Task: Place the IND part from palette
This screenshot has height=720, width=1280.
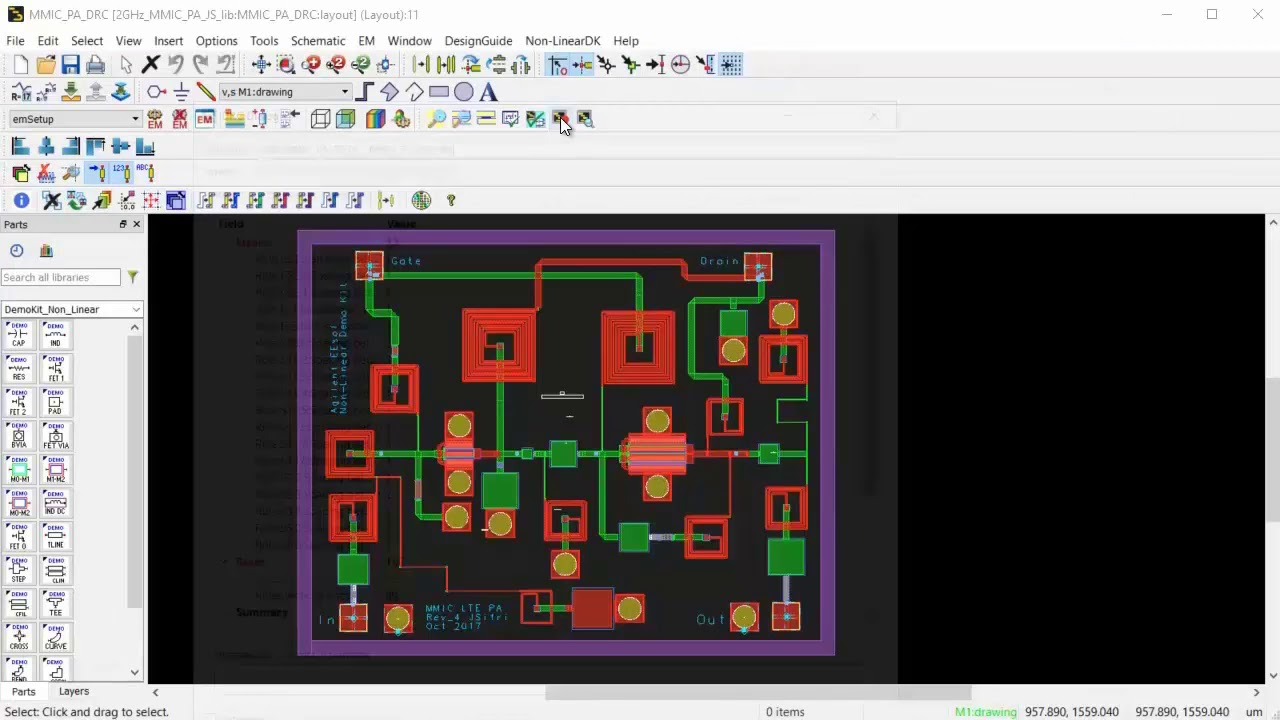Action: tap(55, 335)
